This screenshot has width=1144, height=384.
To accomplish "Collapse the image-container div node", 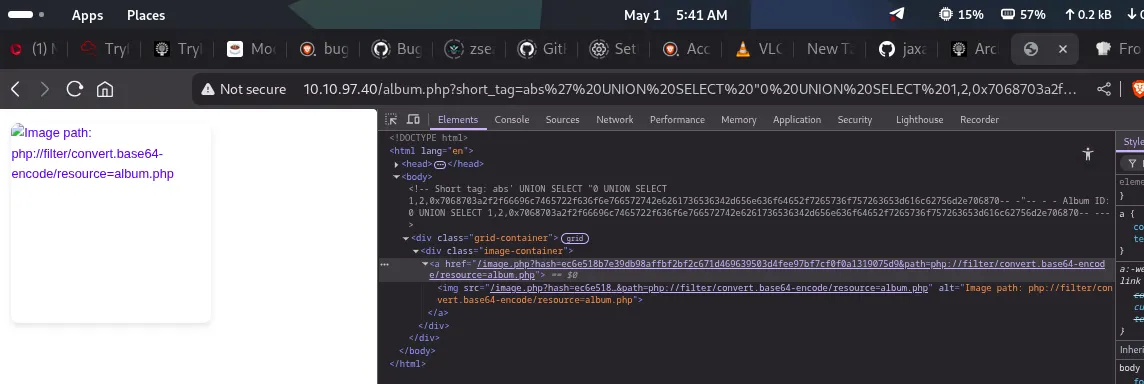I will pyautogui.click(x=416, y=250).
